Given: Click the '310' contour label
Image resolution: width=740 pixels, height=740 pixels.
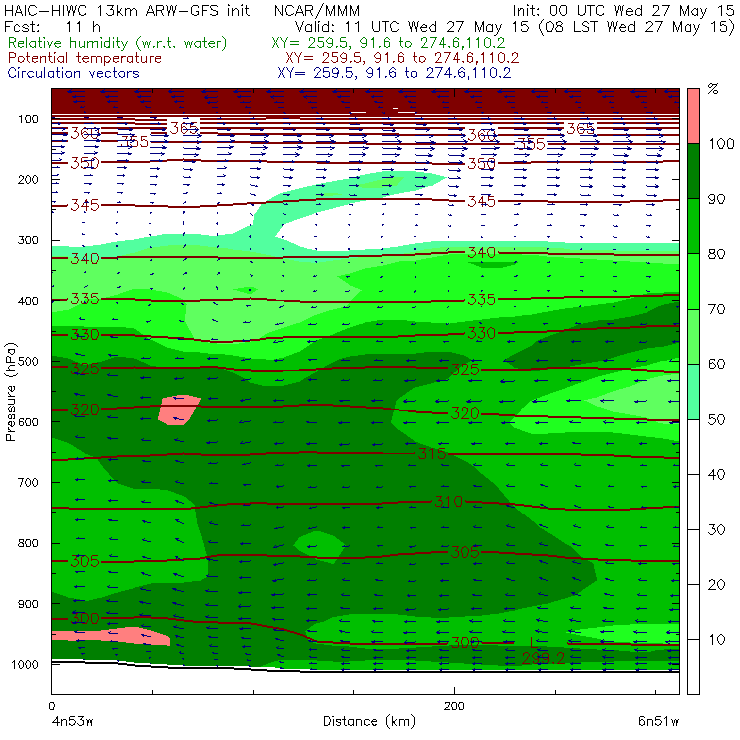Looking at the screenshot, I should (x=448, y=501).
